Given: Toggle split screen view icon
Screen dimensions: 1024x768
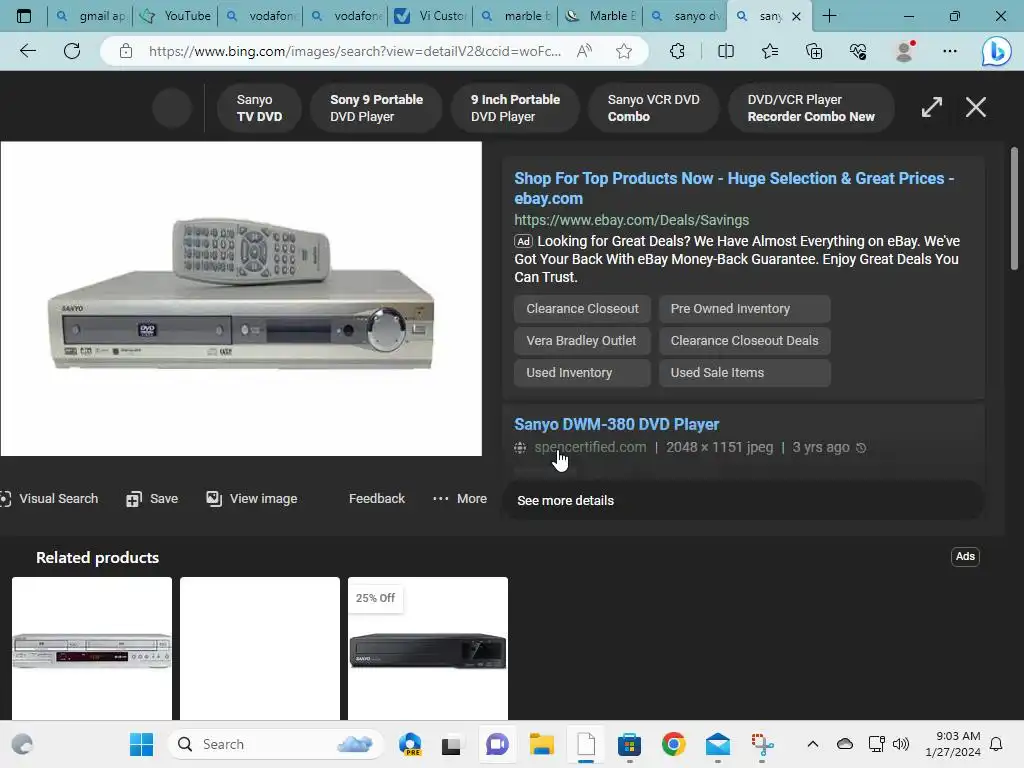Looking at the screenshot, I should point(726,51).
